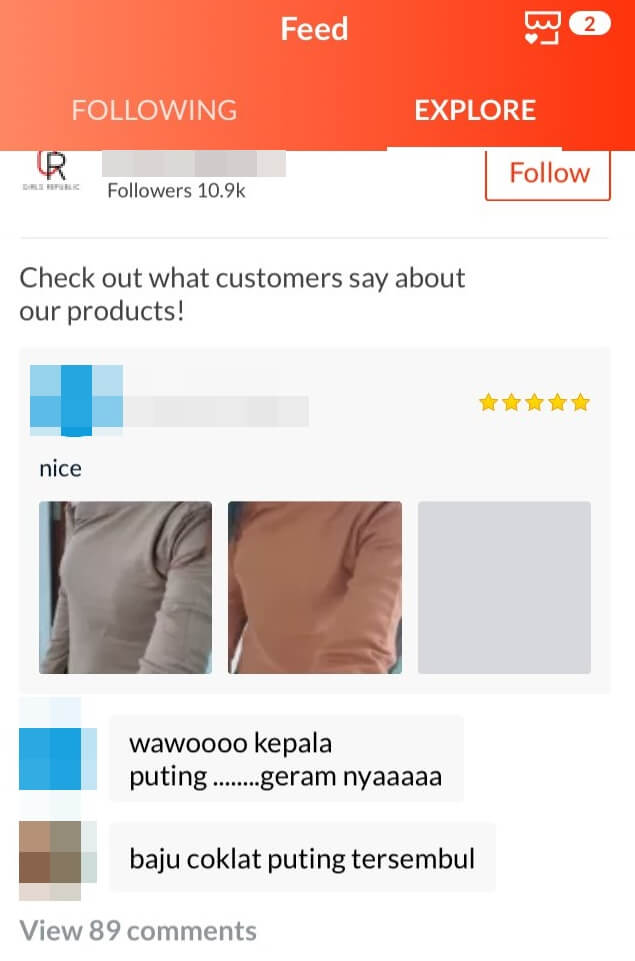Open the blank third review photo
This screenshot has height=961, width=635.
point(504,587)
